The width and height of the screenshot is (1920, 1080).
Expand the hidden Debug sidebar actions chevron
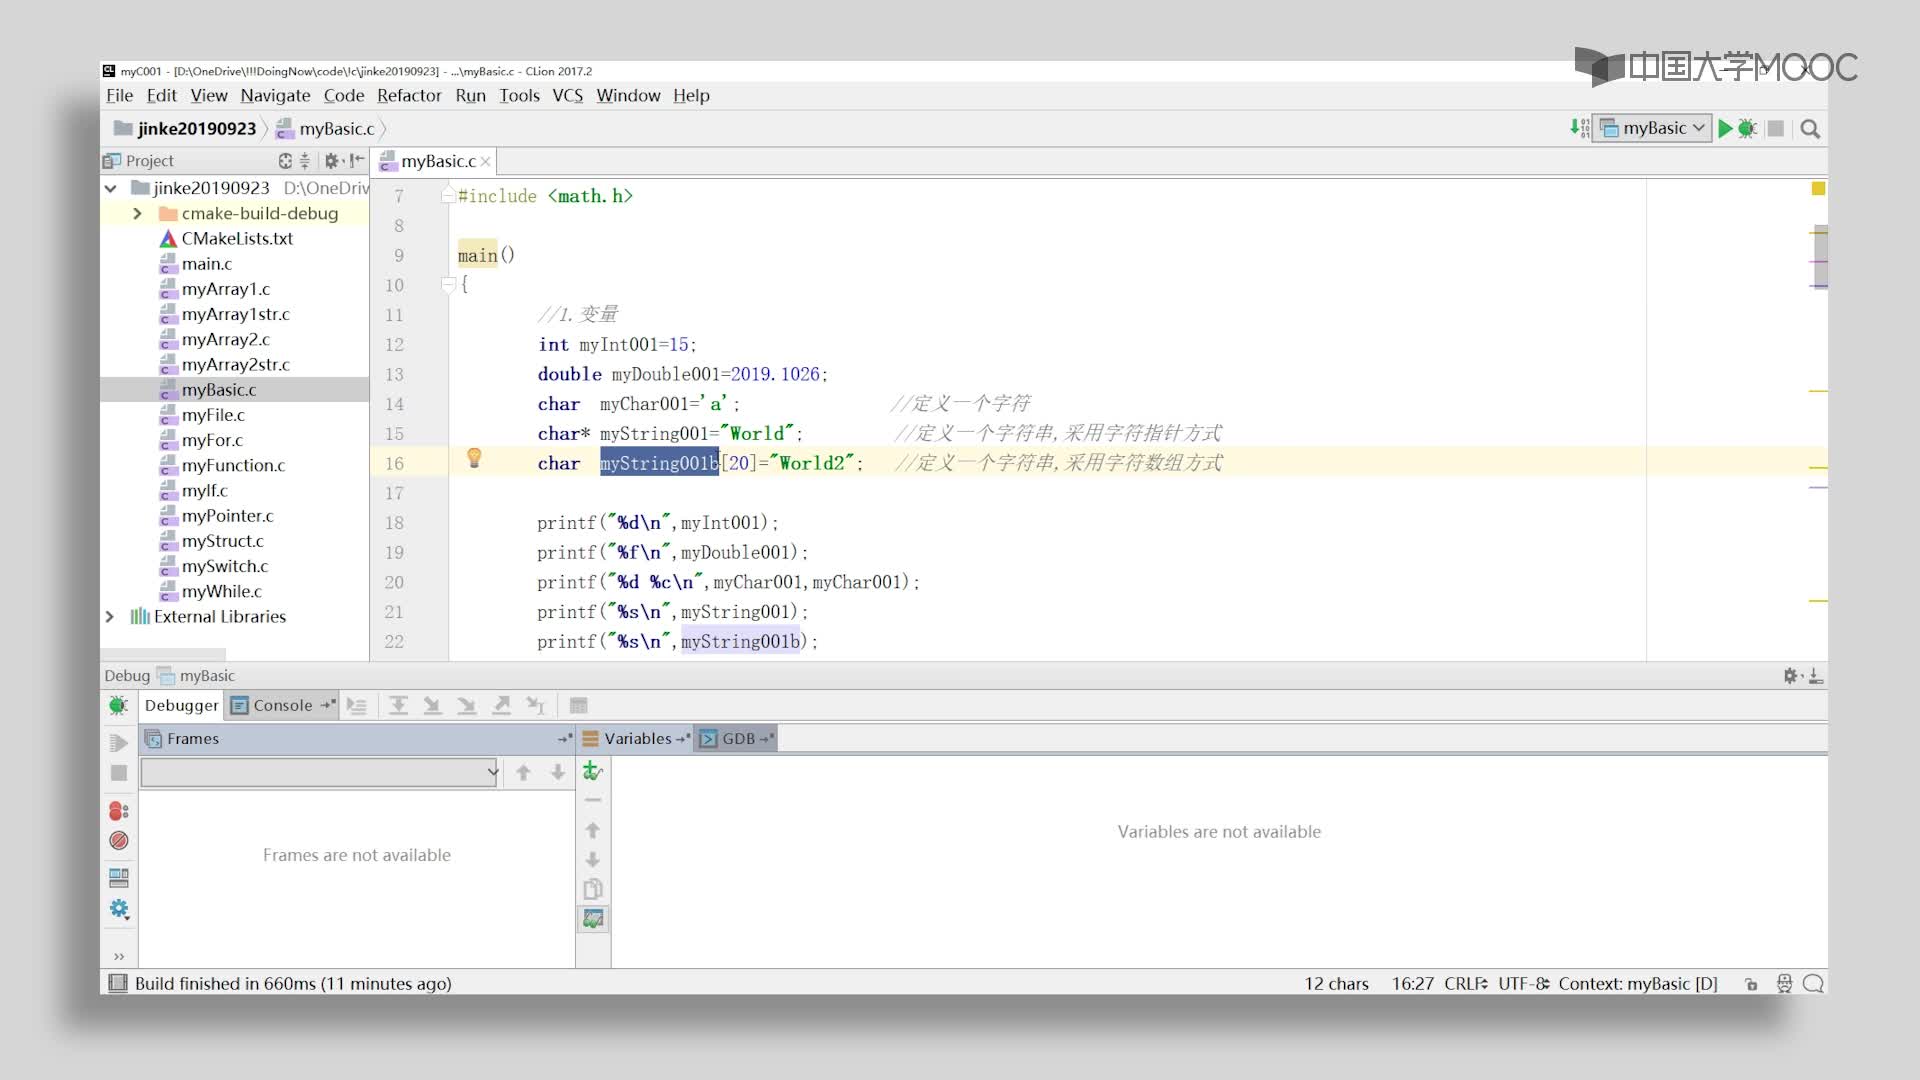point(119,957)
